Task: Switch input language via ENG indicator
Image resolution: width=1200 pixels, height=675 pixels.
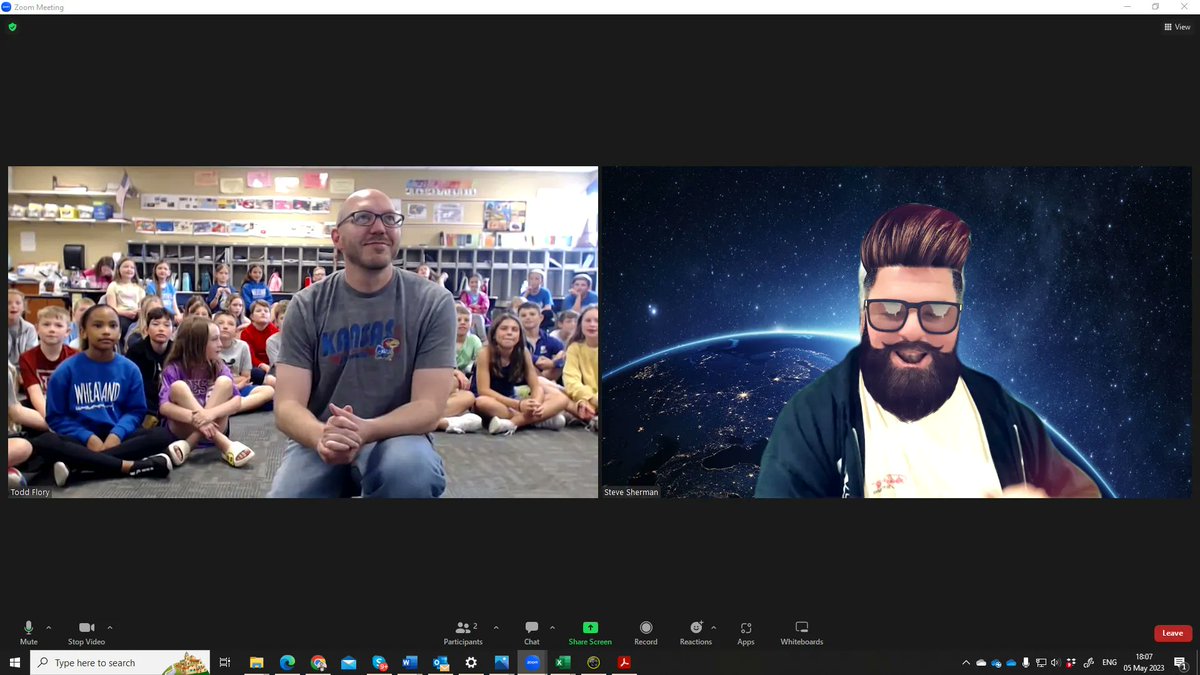Action: point(1109,662)
